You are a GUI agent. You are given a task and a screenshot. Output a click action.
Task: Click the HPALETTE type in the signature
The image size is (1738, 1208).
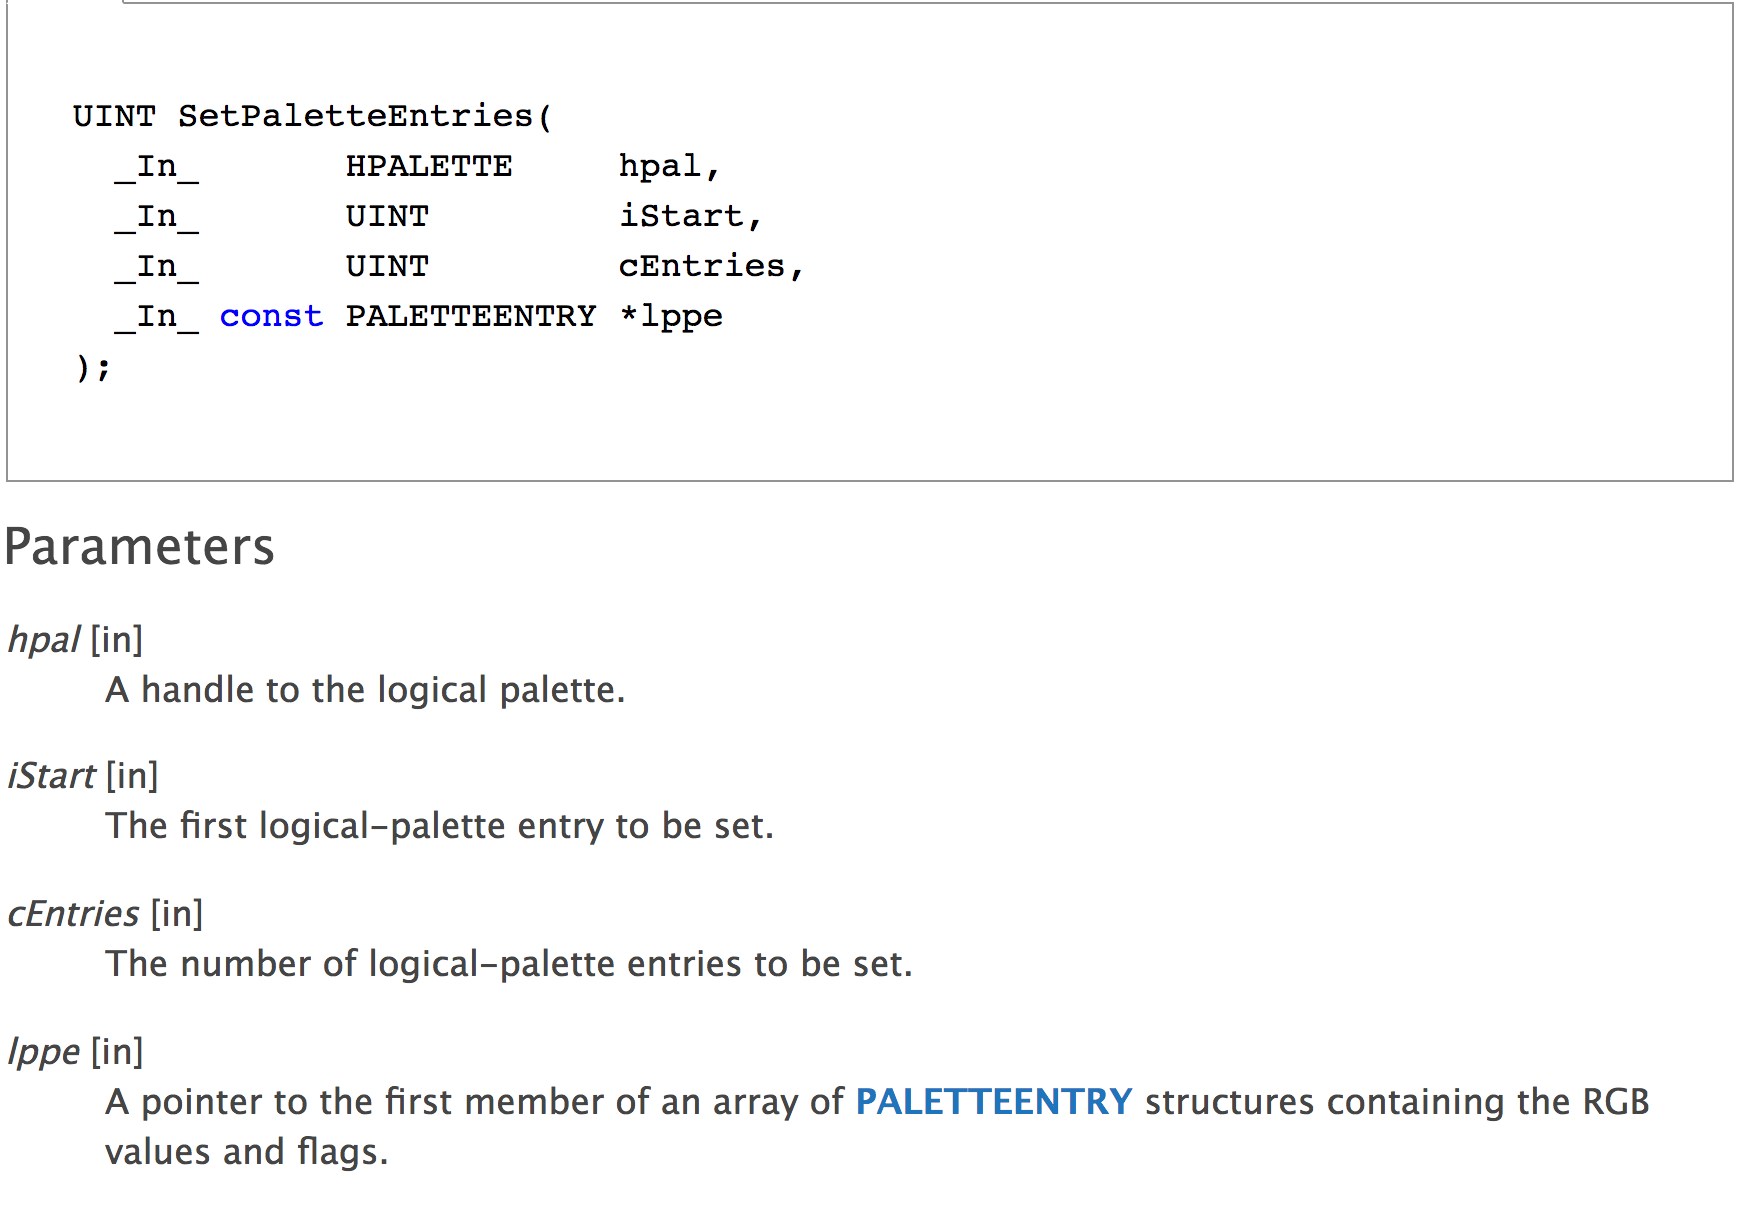coord(428,166)
